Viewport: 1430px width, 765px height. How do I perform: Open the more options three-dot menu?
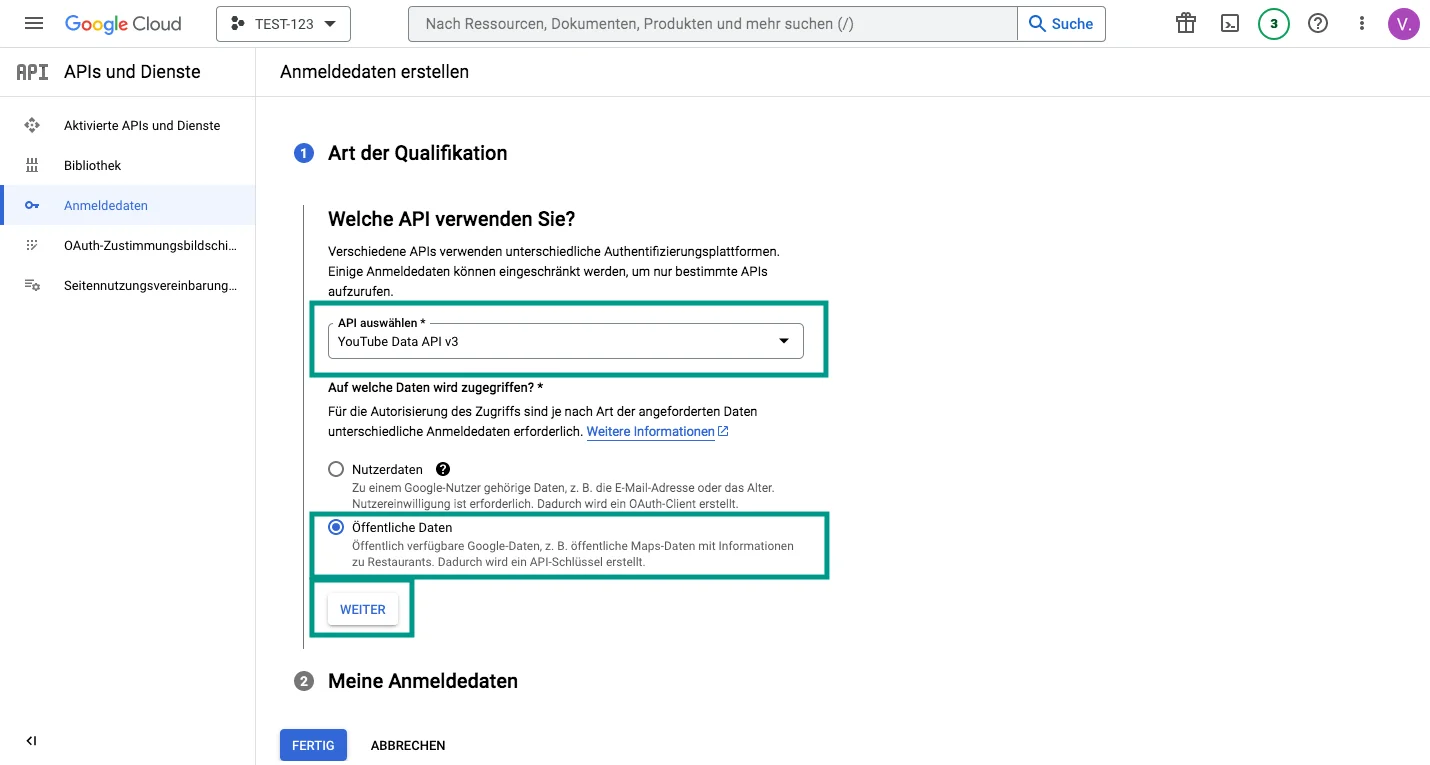(1361, 22)
